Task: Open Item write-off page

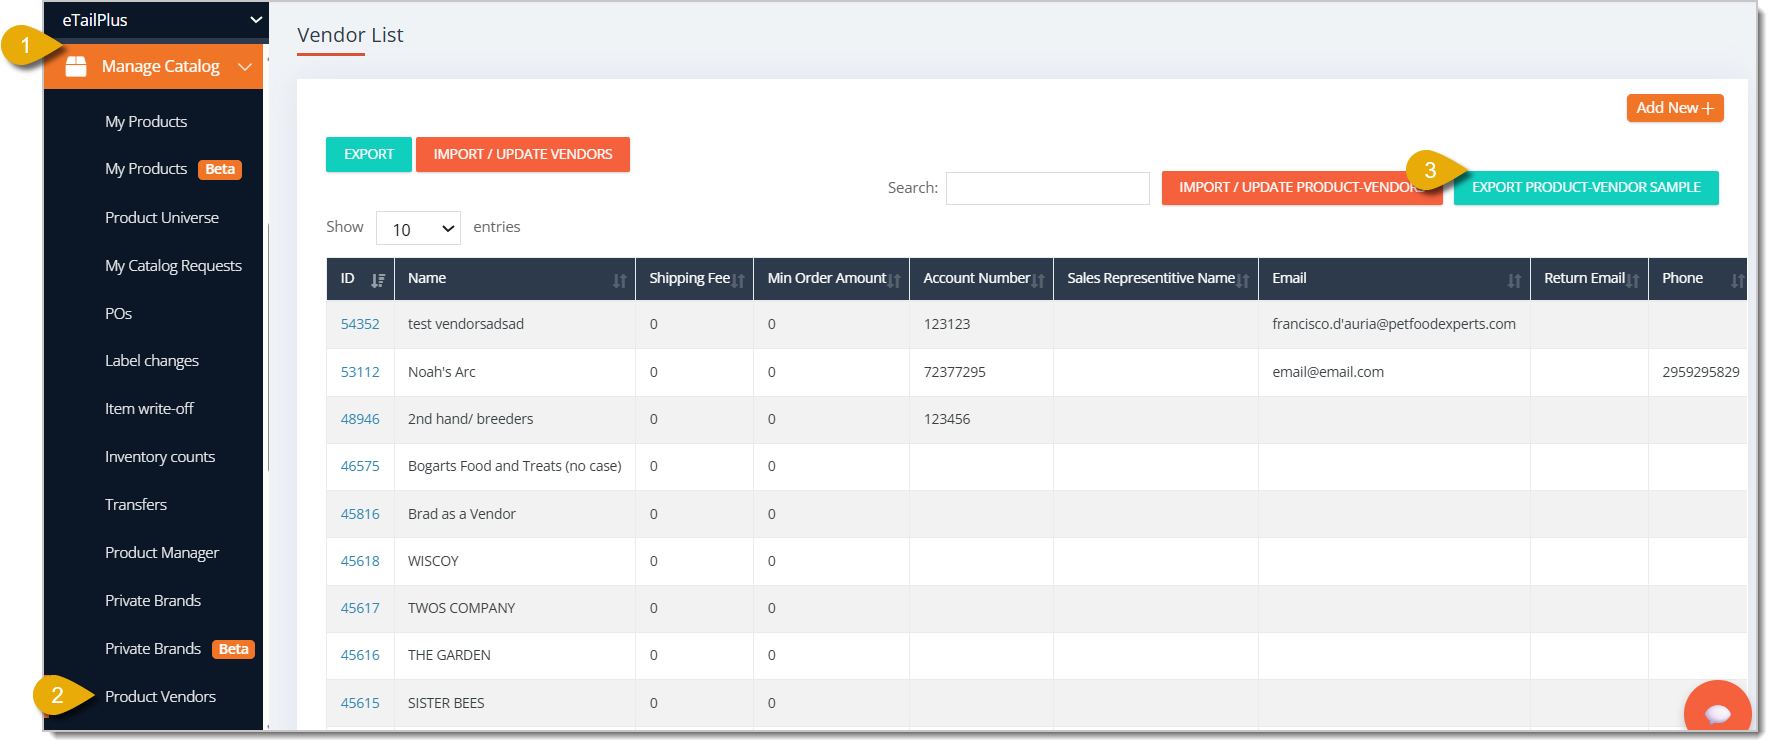Action: [x=149, y=408]
